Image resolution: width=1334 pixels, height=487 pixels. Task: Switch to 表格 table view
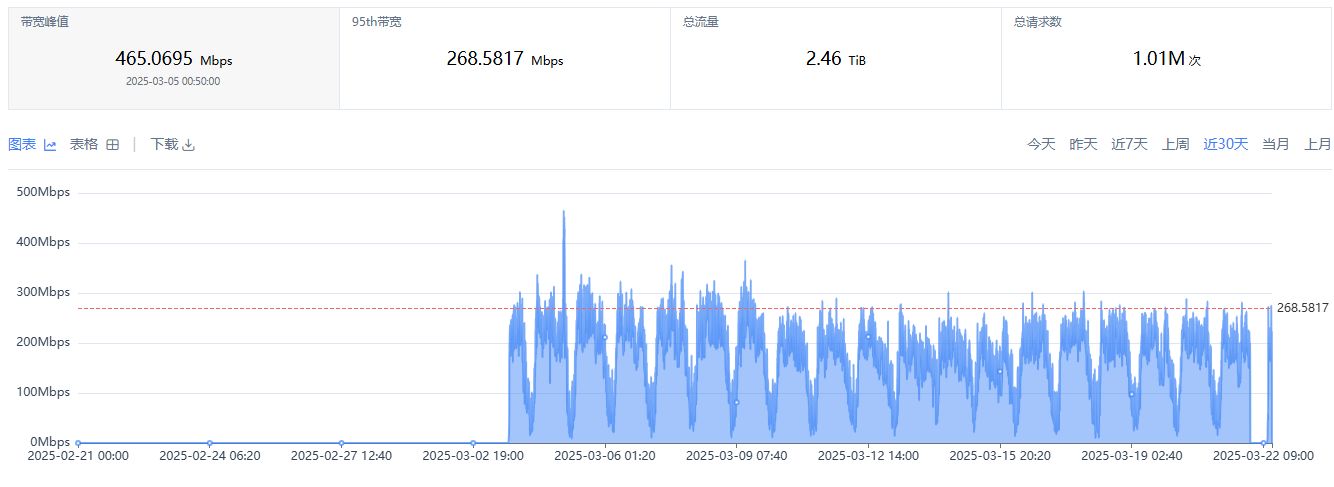[x=94, y=144]
